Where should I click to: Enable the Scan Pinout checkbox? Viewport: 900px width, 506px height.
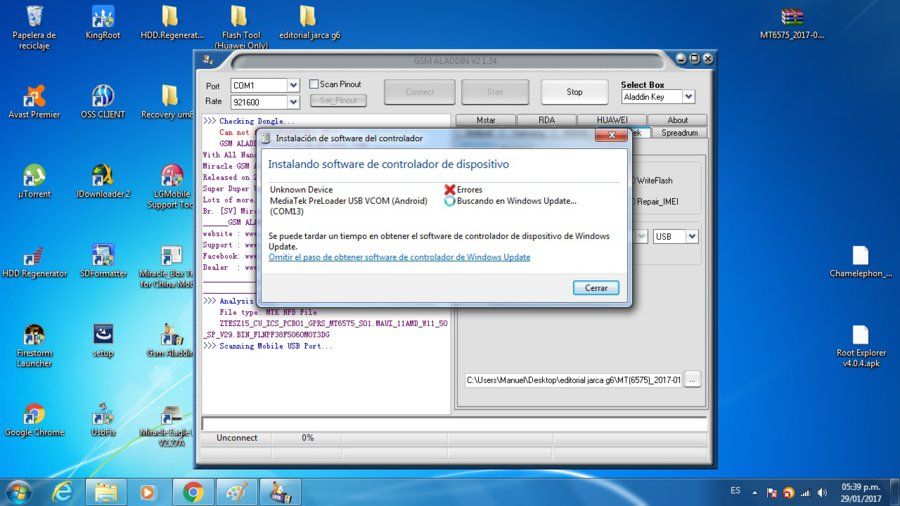pyautogui.click(x=314, y=84)
